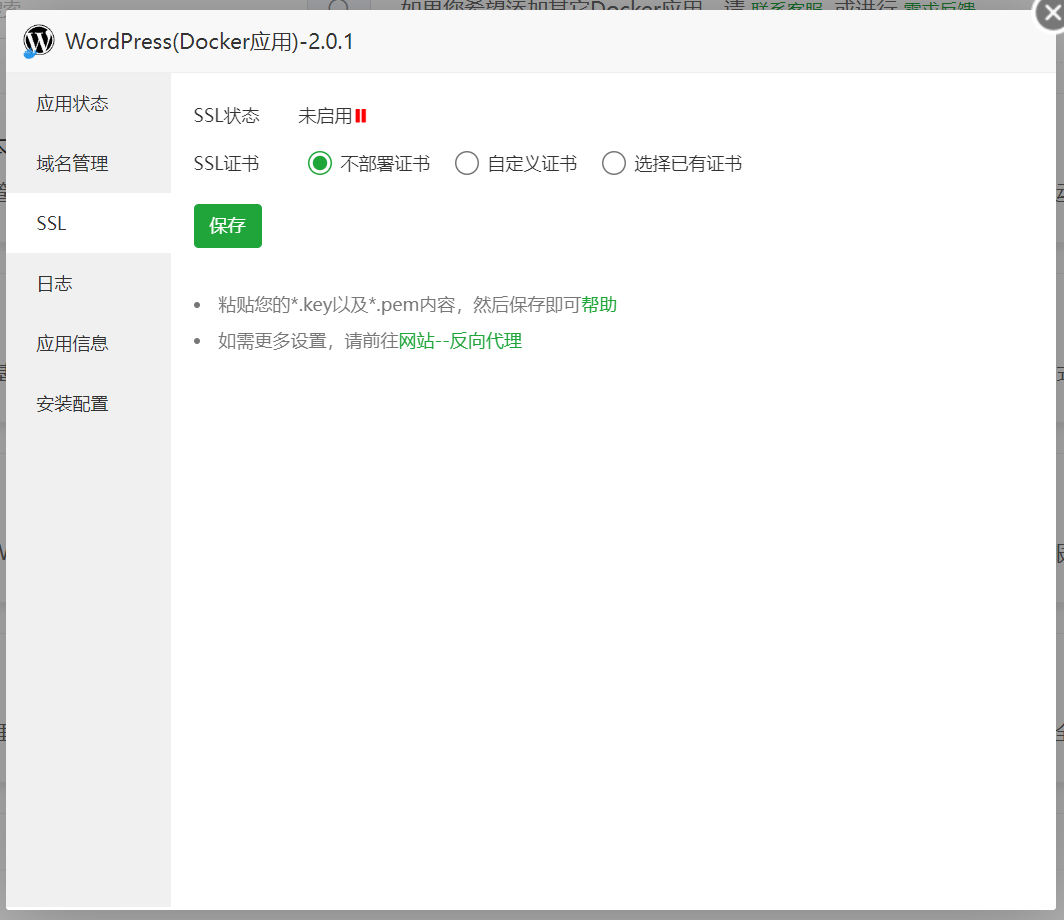Open the 域名管理 tab
The height and width of the screenshot is (920, 1064).
pos(89,163)
